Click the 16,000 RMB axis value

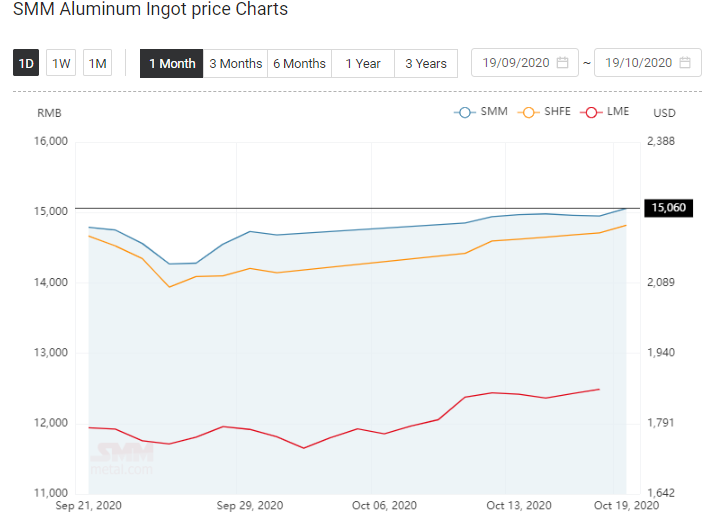[x=51, y=141]
